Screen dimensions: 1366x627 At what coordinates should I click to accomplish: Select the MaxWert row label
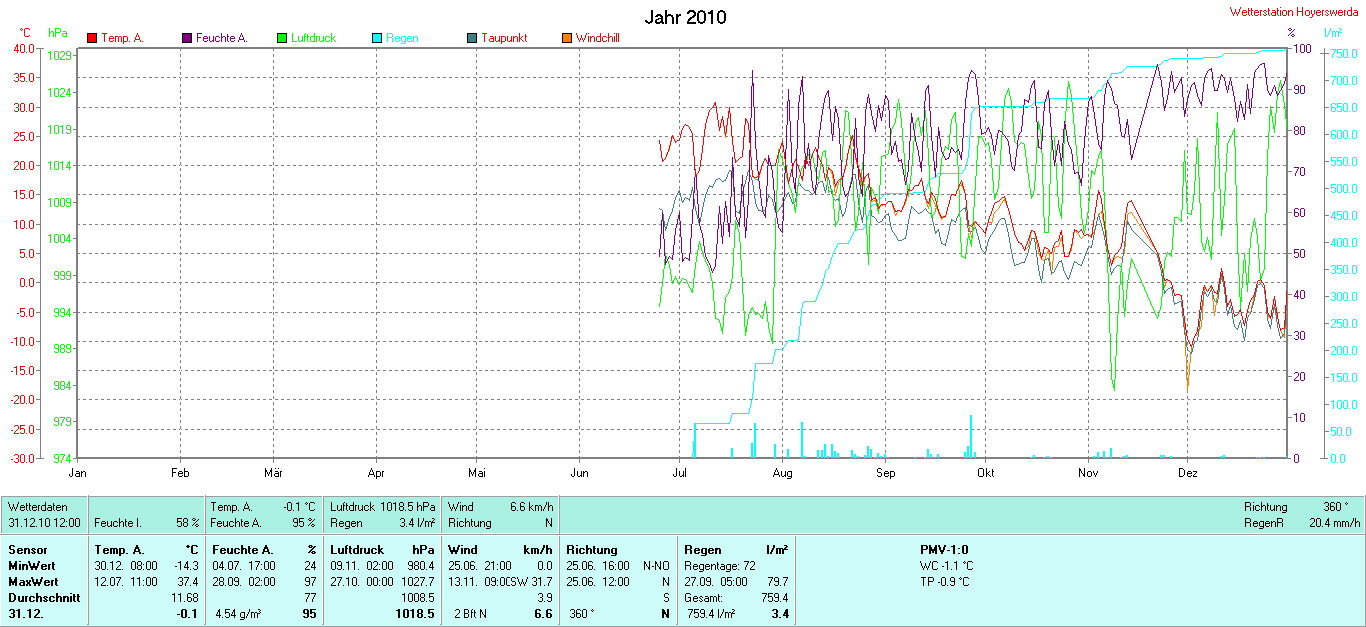33,582
